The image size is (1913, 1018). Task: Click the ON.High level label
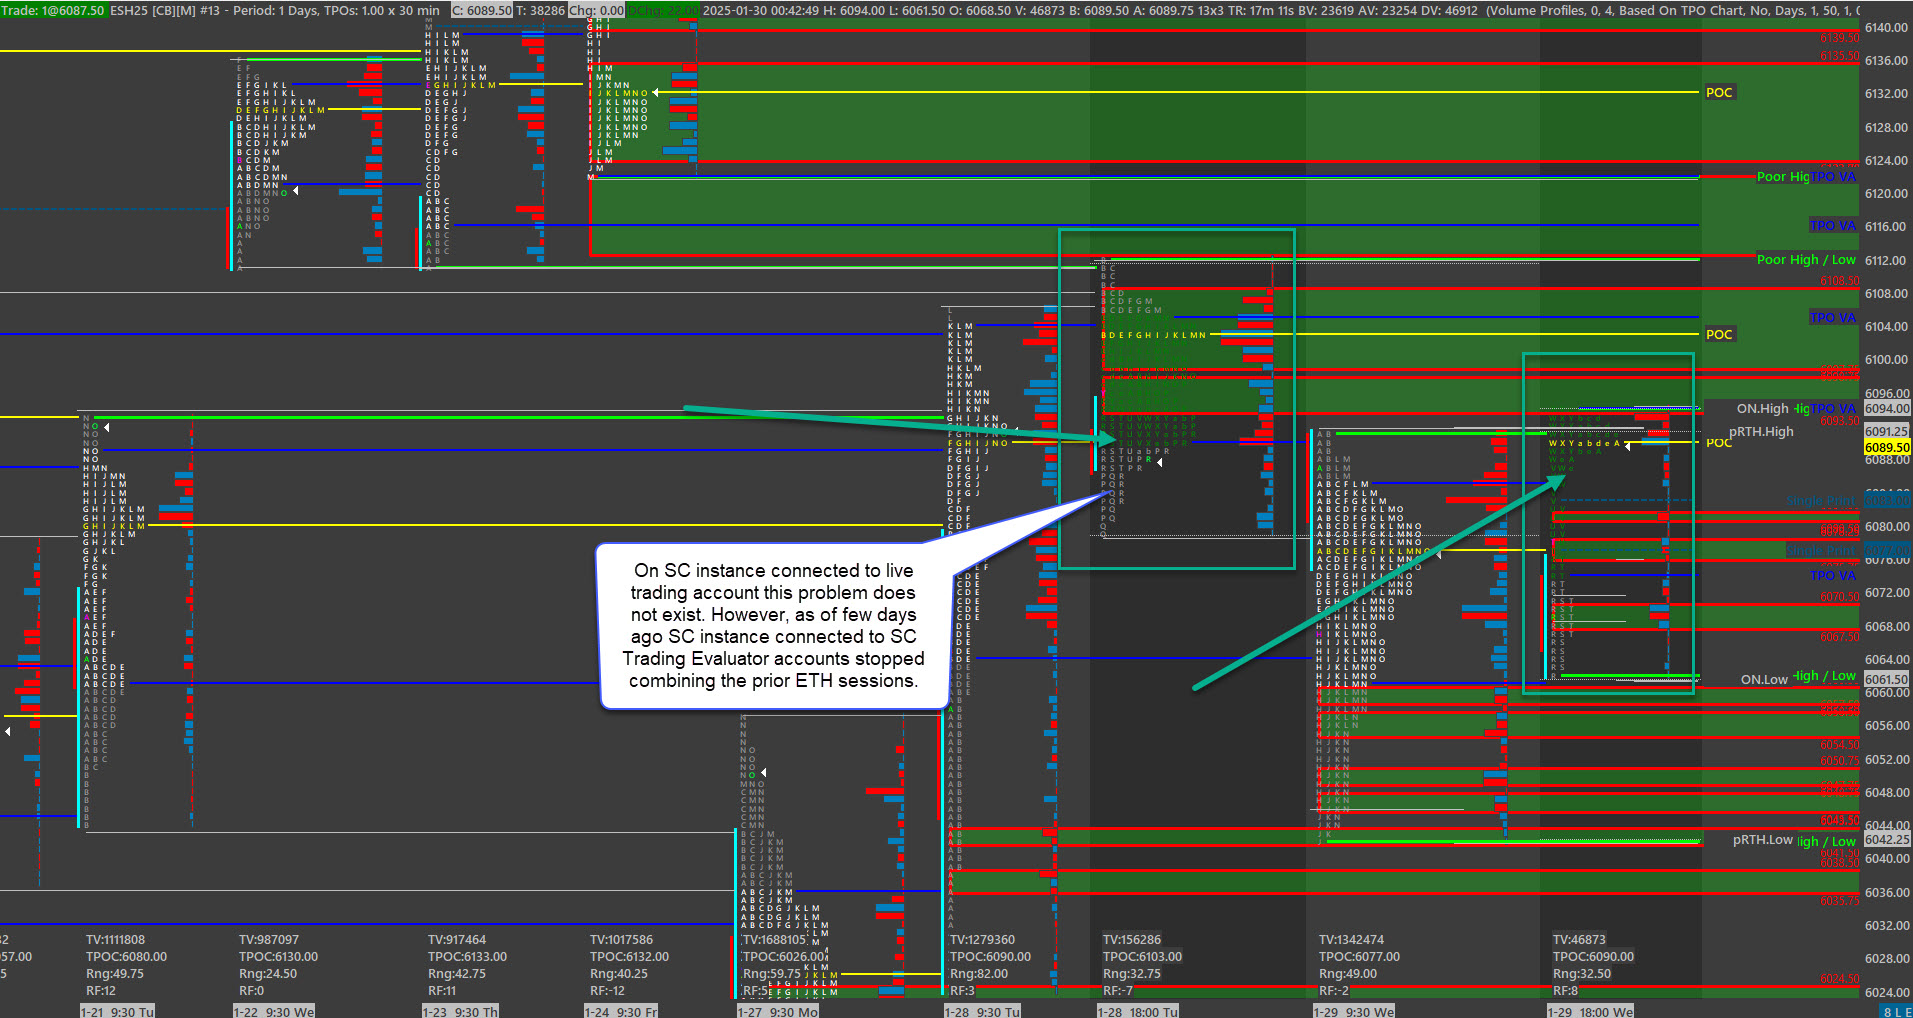point(1762,408)
